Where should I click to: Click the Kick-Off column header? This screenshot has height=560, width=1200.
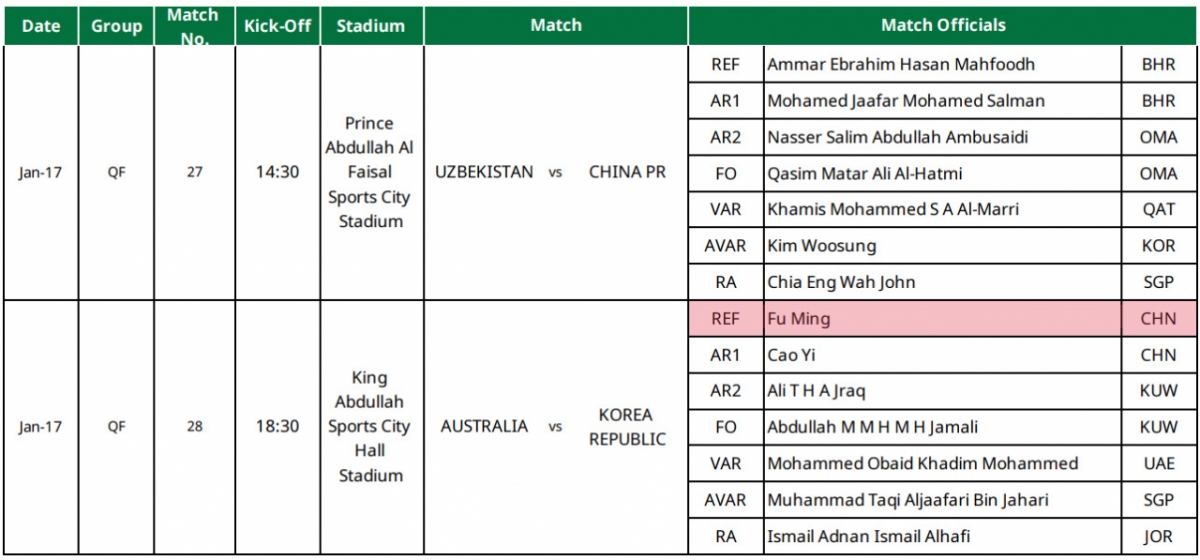(x=277, y=26)
